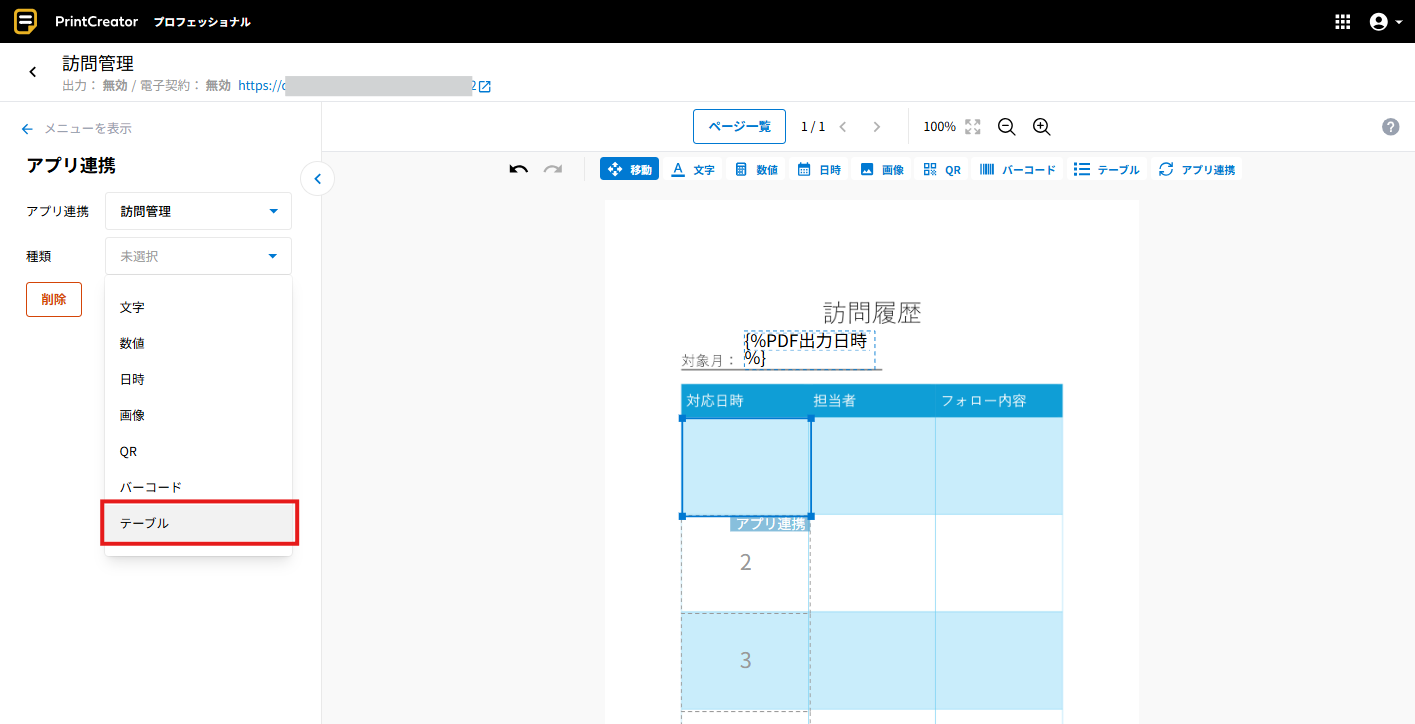Expand the アプリ連携 訪問管理 dropdown
This screenshot has width=1415, height=724.
click(198, 211)
